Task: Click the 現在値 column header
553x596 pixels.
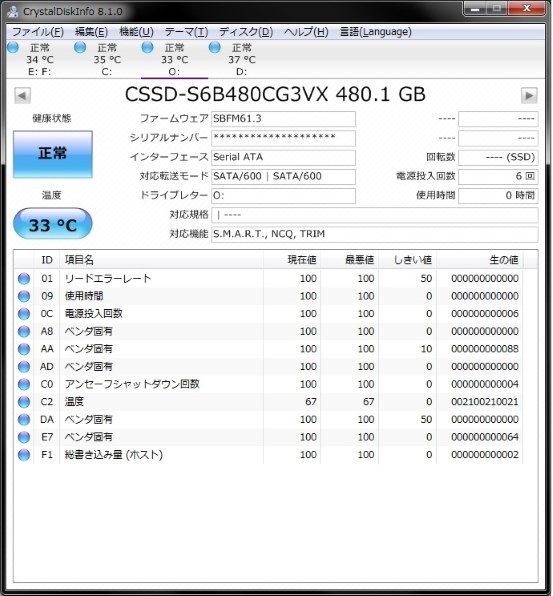Action: [292, 260]
